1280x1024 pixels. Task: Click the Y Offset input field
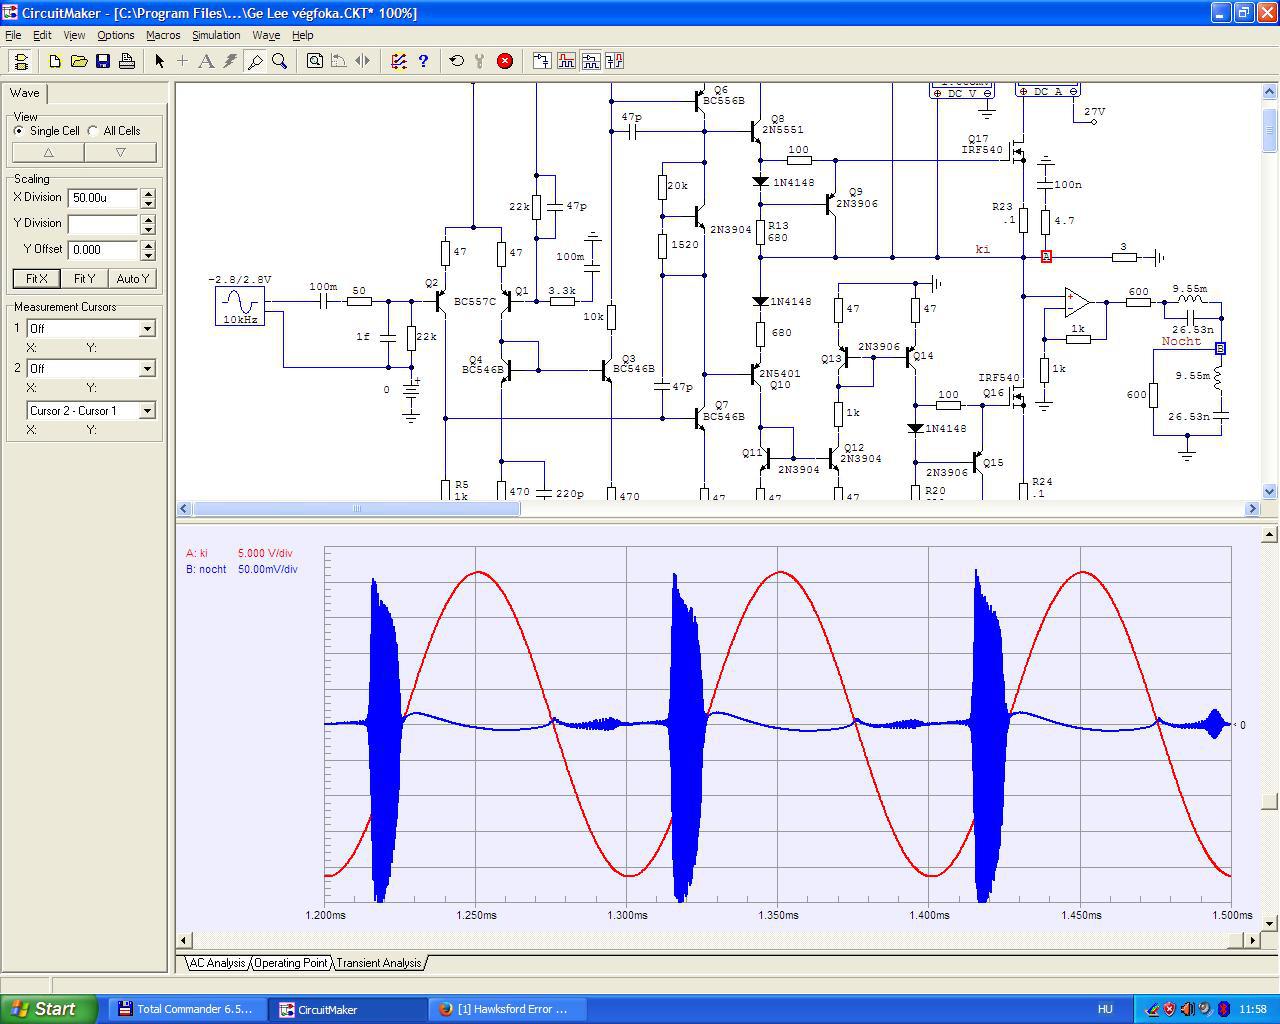(103, 250)
